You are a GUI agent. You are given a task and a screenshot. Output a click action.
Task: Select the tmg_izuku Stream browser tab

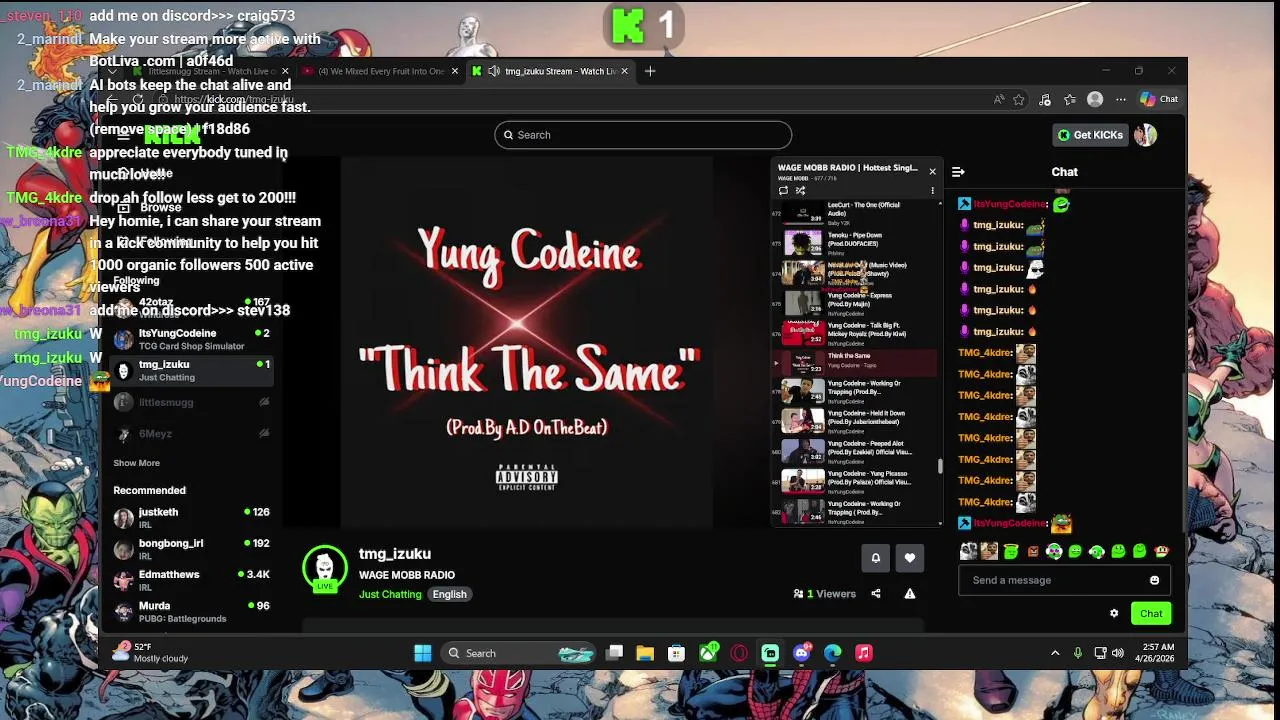pyautogui.click(x=550, y=71)
